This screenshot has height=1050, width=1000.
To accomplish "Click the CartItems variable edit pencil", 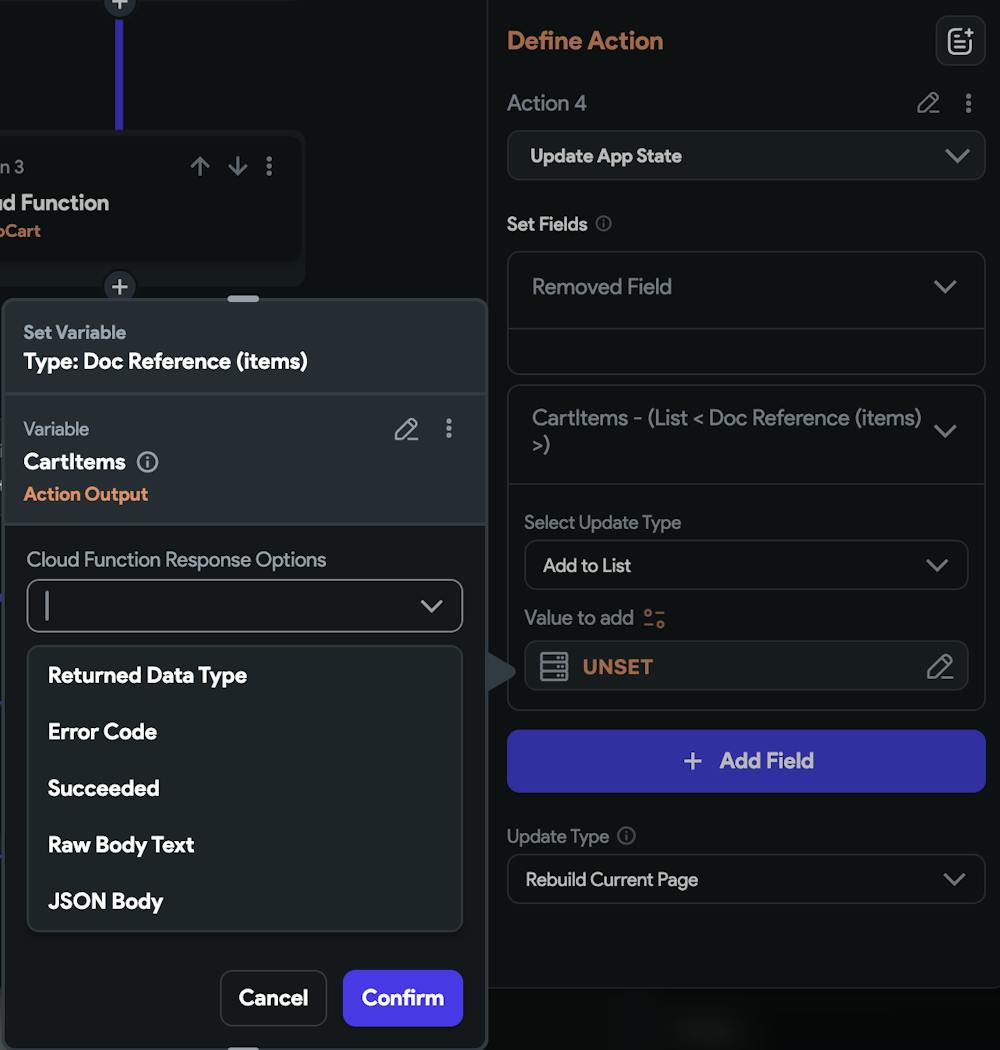I will tap(406, 429).
